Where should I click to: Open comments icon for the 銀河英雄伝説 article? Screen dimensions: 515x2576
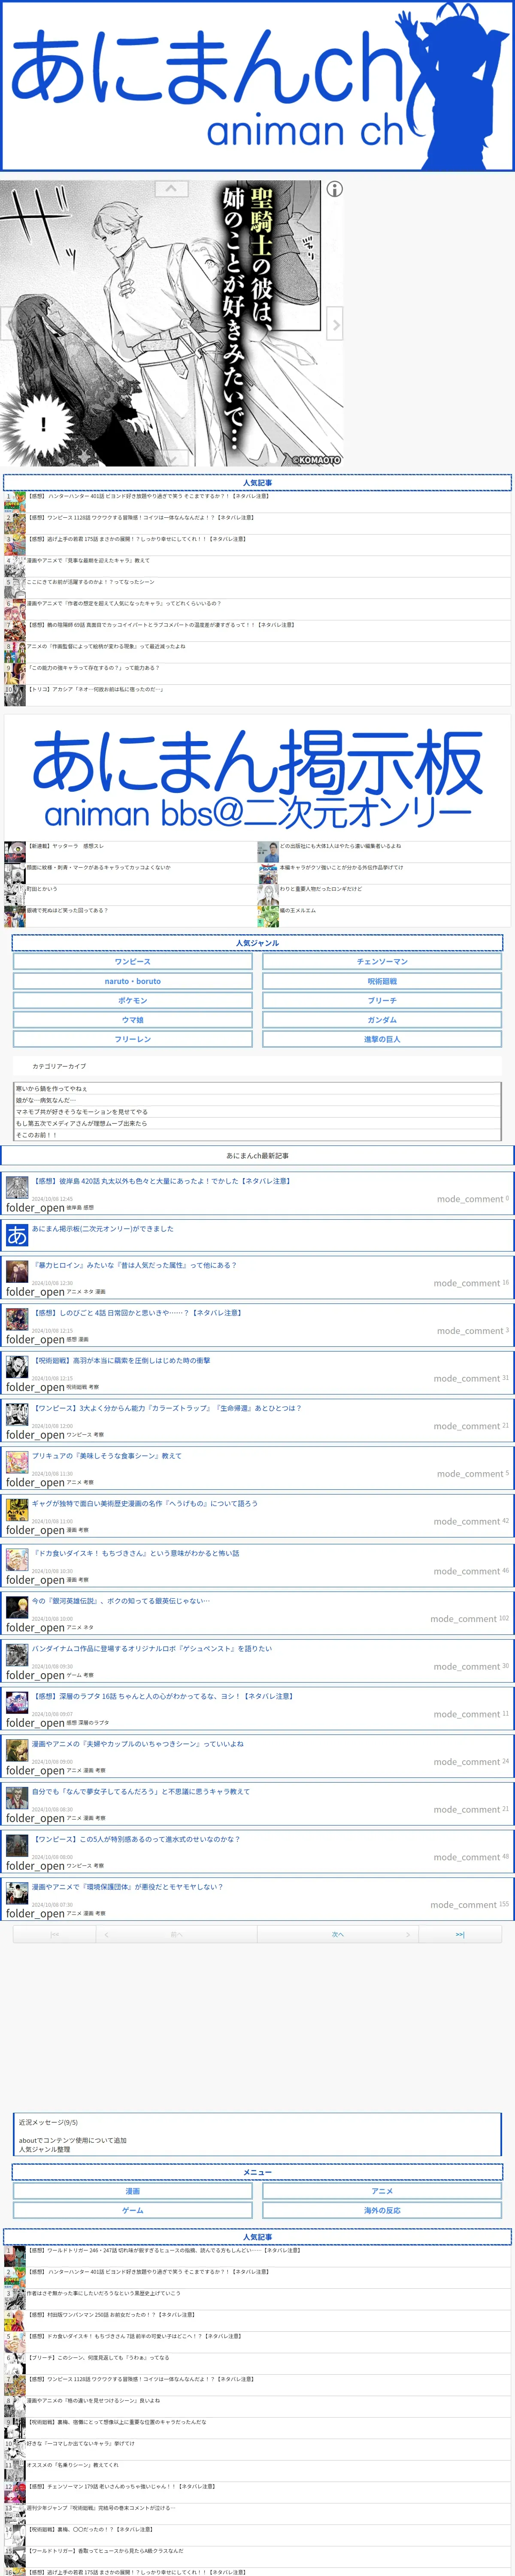(465, 1619)
